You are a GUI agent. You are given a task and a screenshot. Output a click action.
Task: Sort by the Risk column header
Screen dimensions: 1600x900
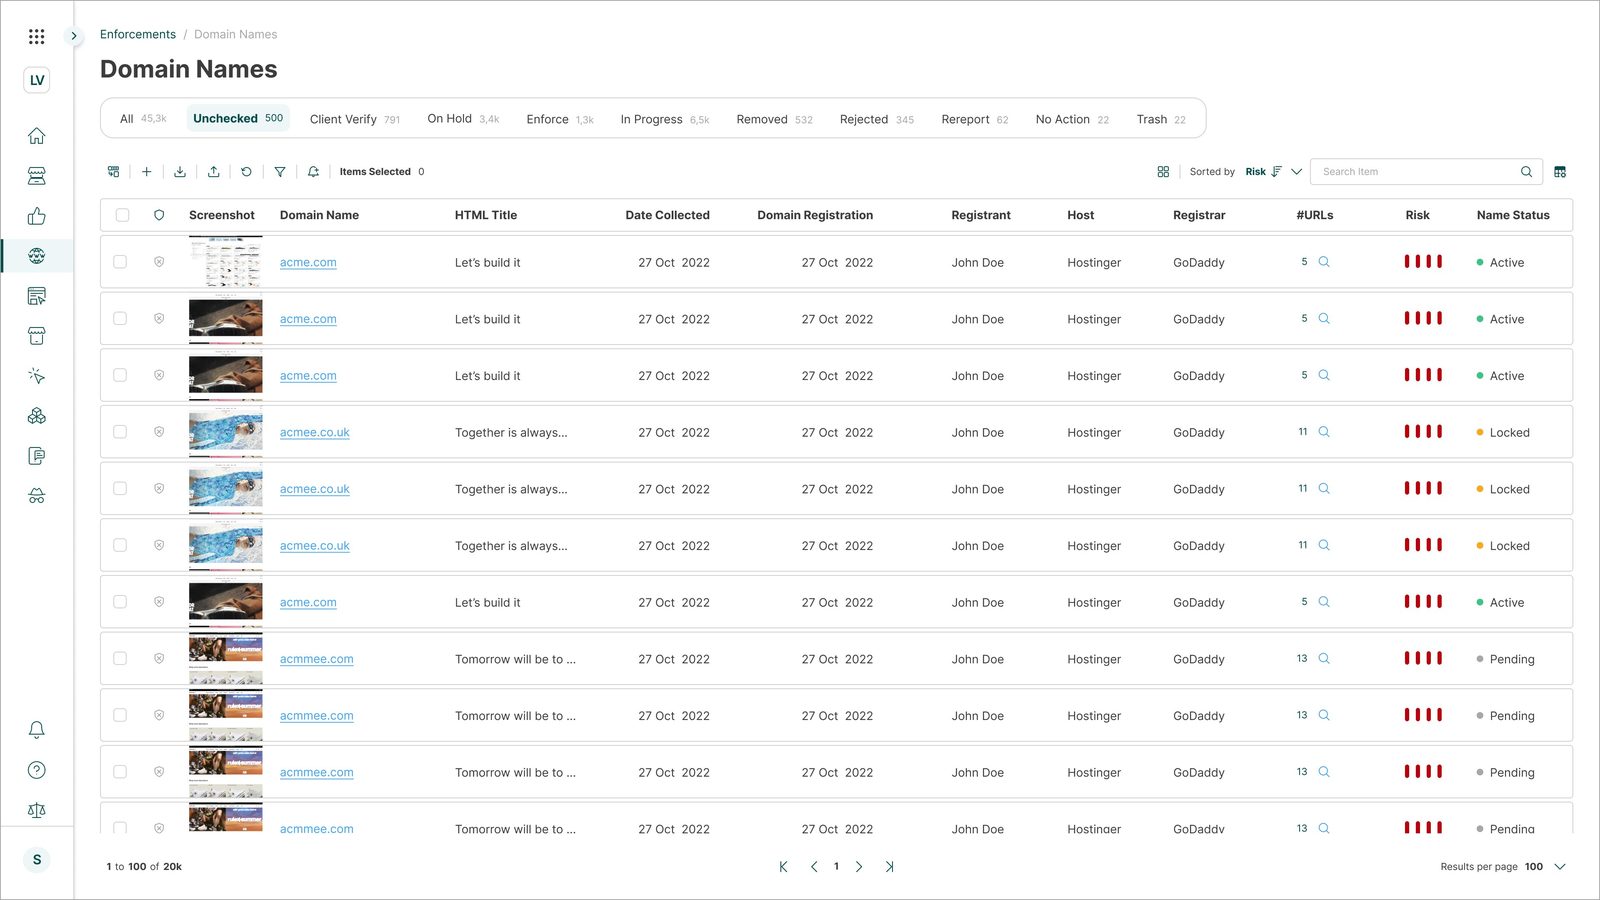(x=1417, y=215)
